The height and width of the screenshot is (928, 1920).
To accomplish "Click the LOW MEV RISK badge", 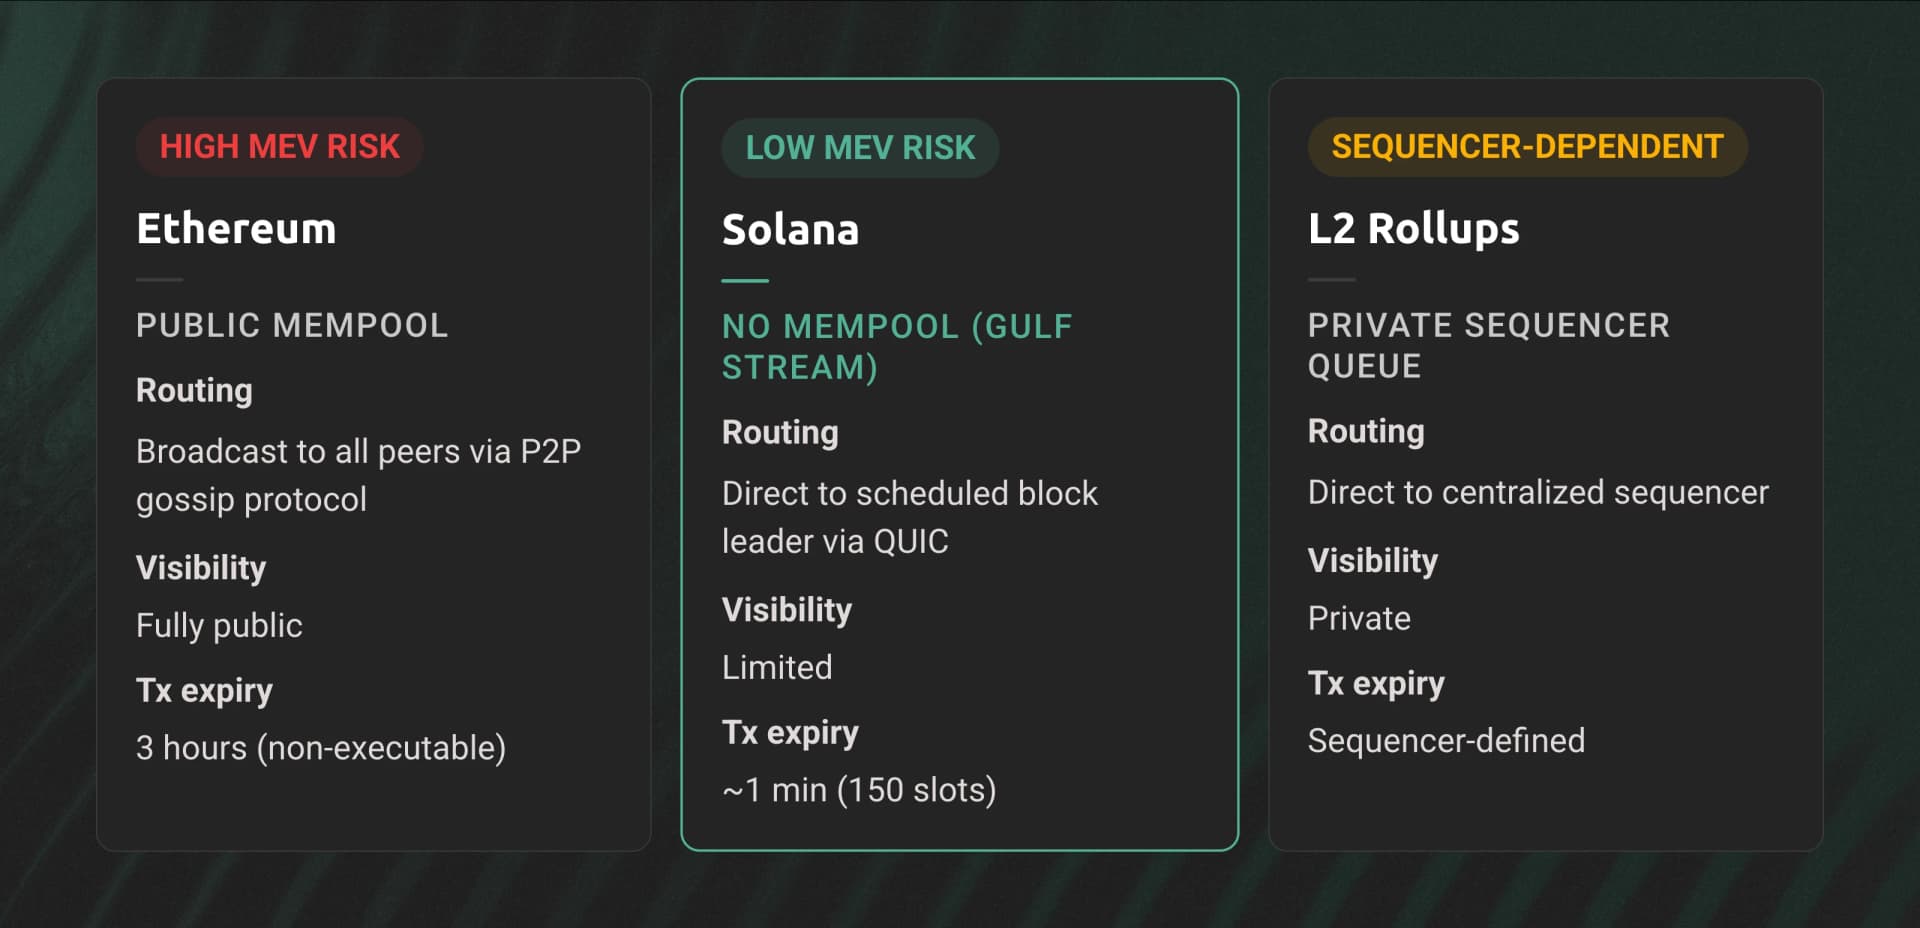I will (859, 148).
